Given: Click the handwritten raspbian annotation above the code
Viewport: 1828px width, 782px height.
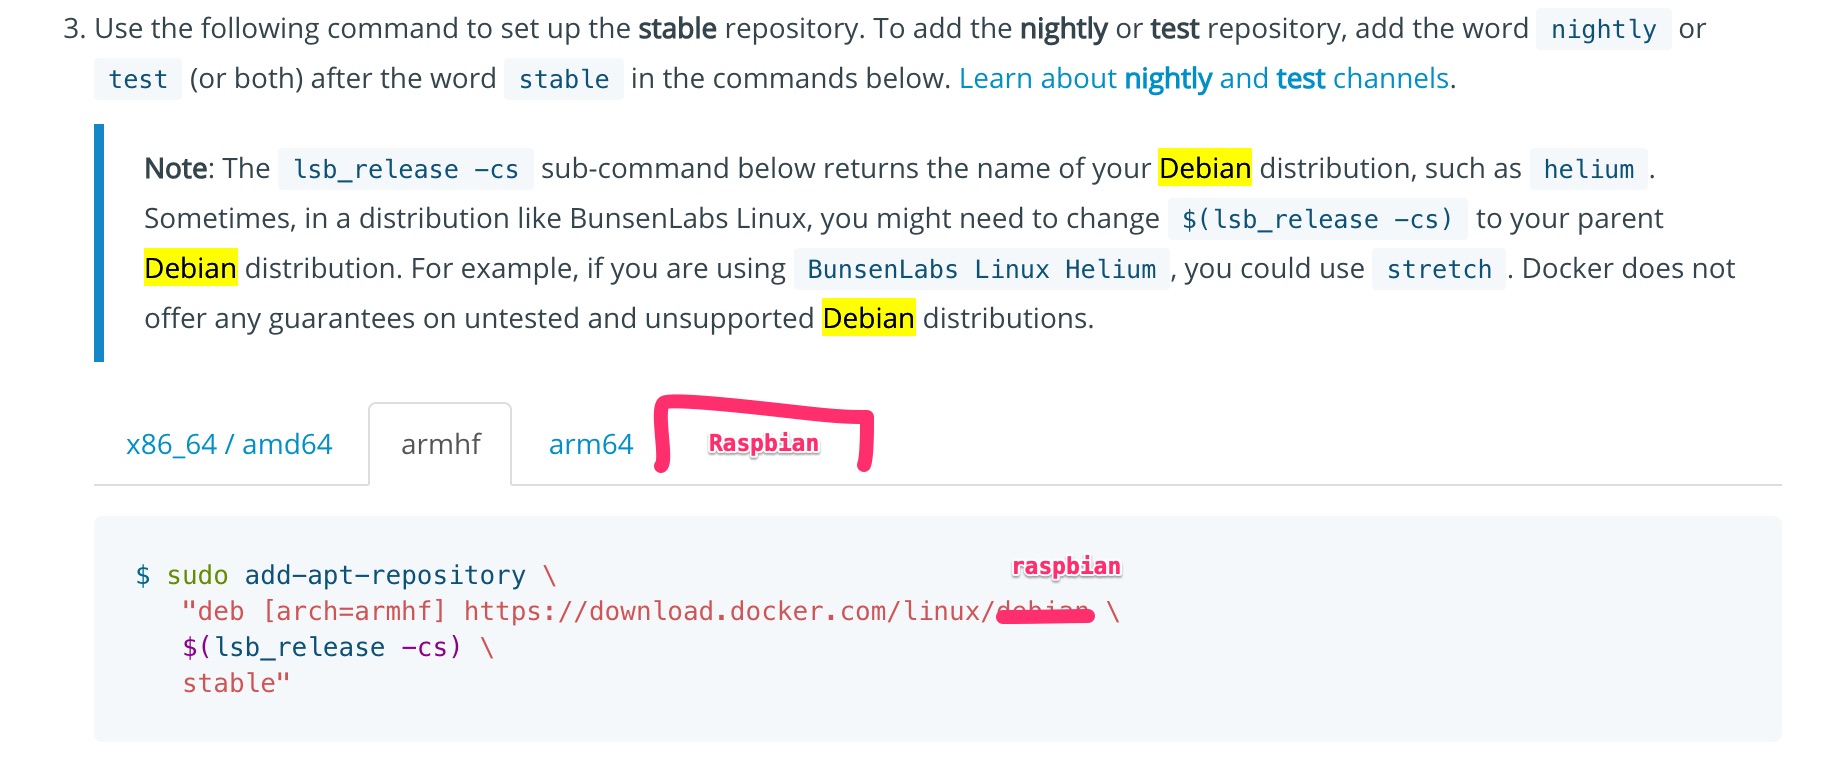Looking at the screenshot, I should pyautogui.click(x=1065, y=565).
